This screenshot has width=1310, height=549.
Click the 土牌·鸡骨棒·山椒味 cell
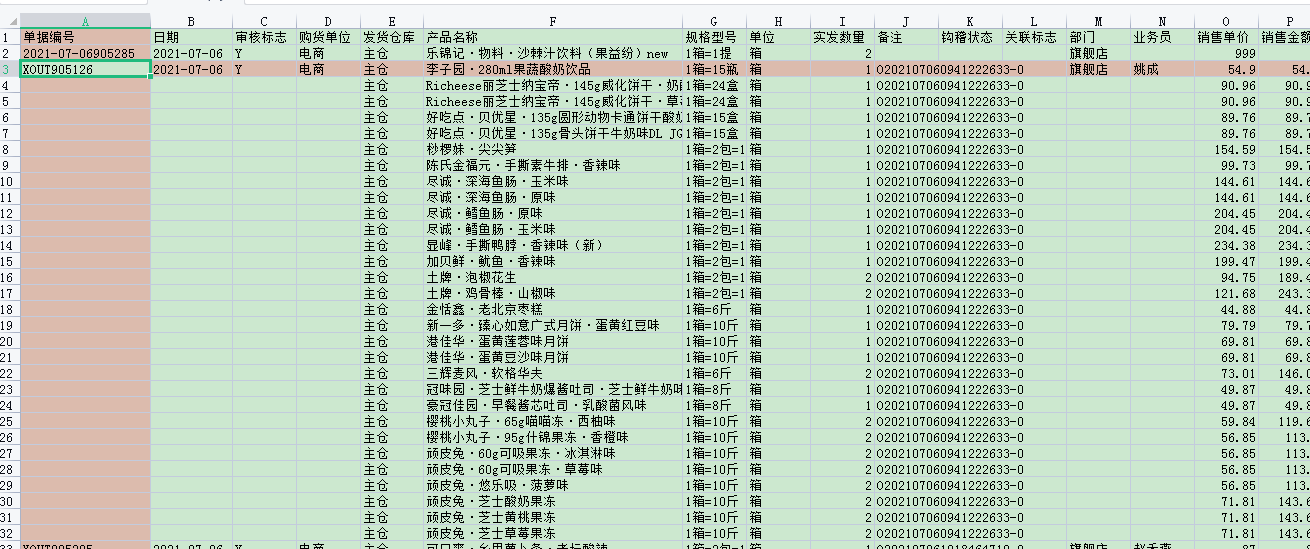pyautogui.click(x=553, y=293)
